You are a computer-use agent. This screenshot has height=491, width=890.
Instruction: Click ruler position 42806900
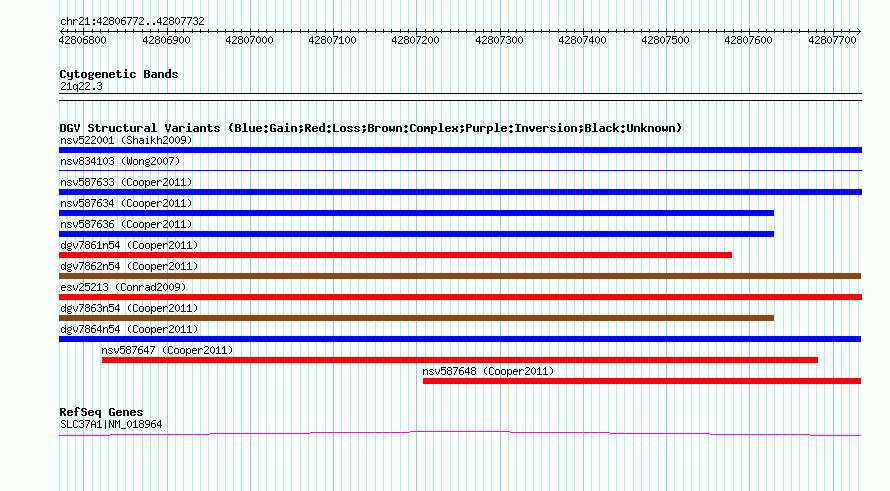coord(166,40)
